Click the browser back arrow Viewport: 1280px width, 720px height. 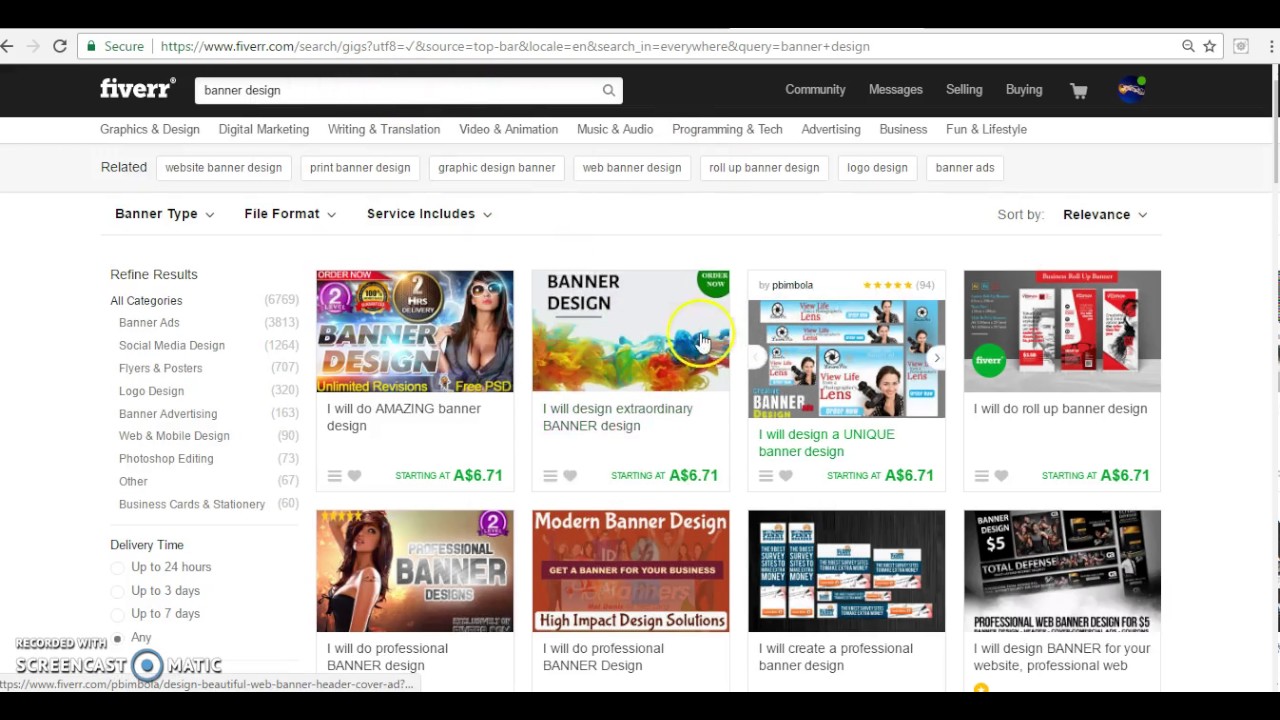point(7,46)
